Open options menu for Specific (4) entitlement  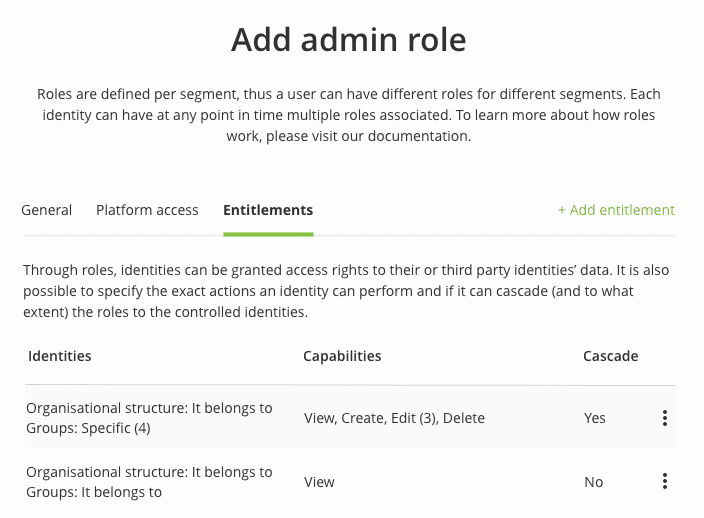click(664, 418)
